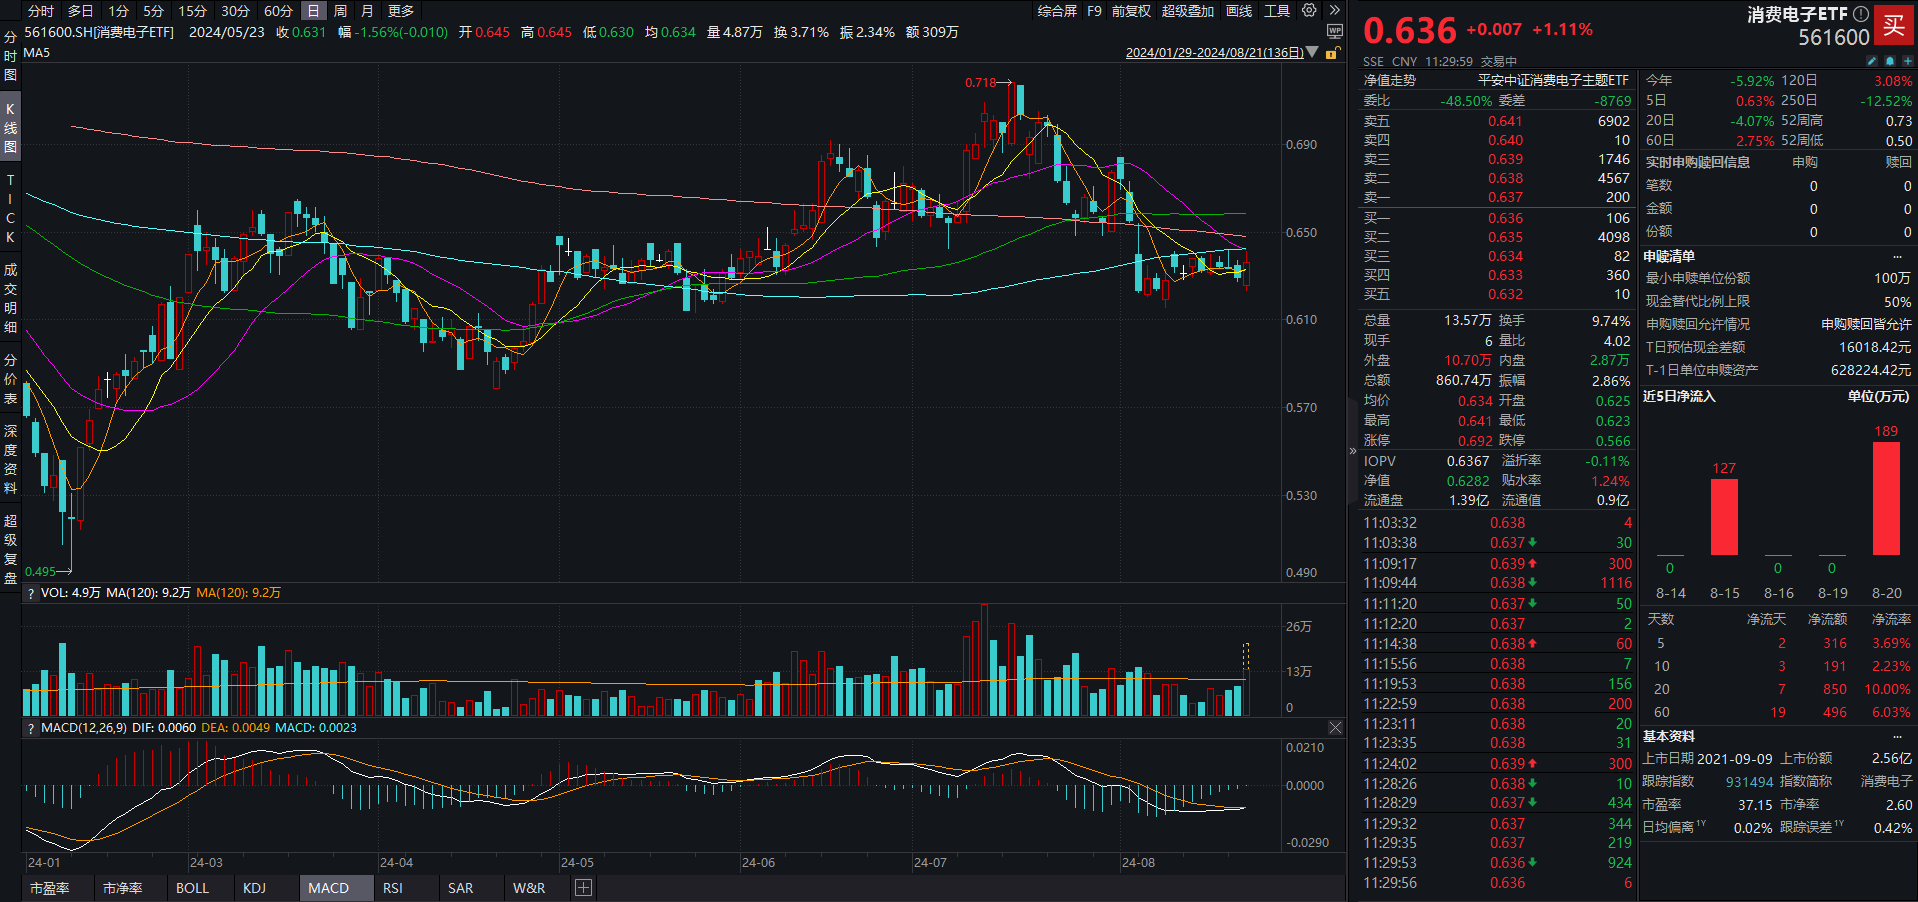Open the 更多 periods dropdown

401,11
